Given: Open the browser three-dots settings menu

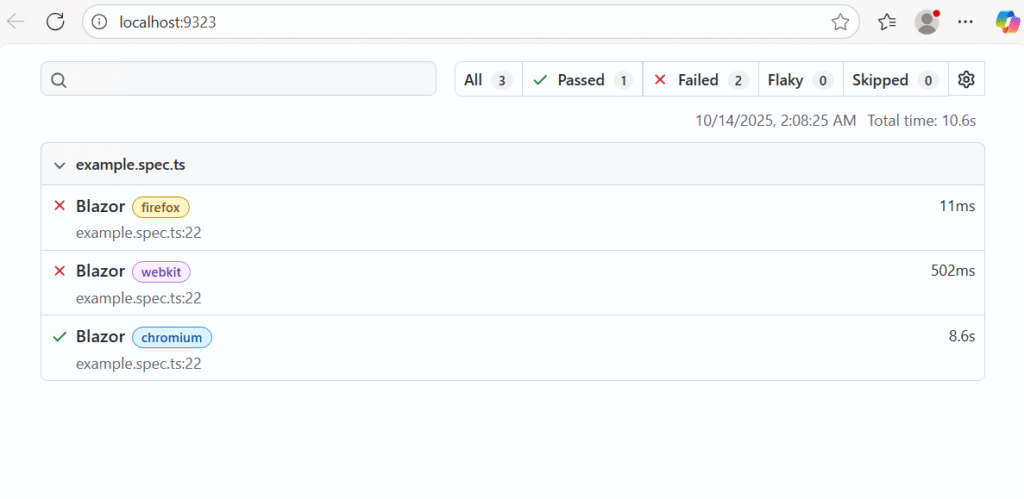Looking at the screenshot, I should pos(965,21).
